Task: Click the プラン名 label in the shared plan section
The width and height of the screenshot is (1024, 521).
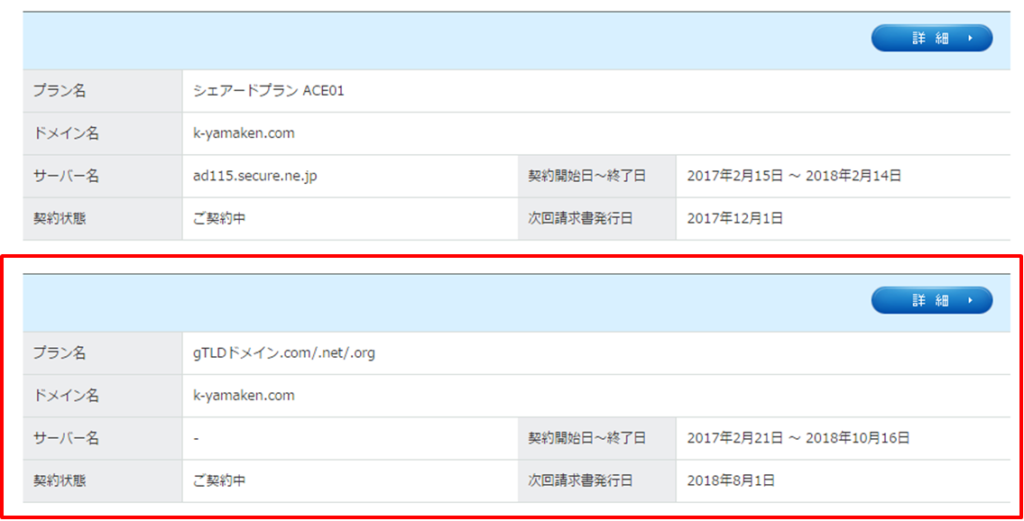Action: pyautogui.click(x=59, y=91)
